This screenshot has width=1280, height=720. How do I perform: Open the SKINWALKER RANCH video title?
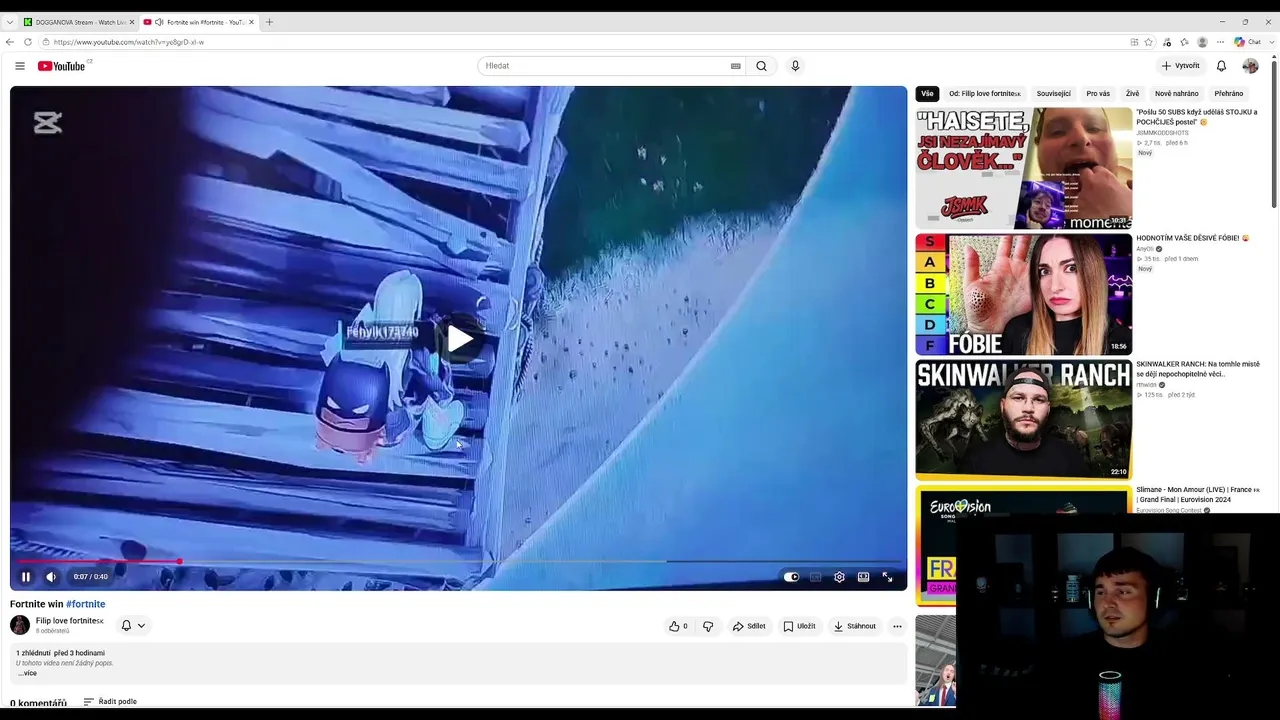pos(1198,369)
